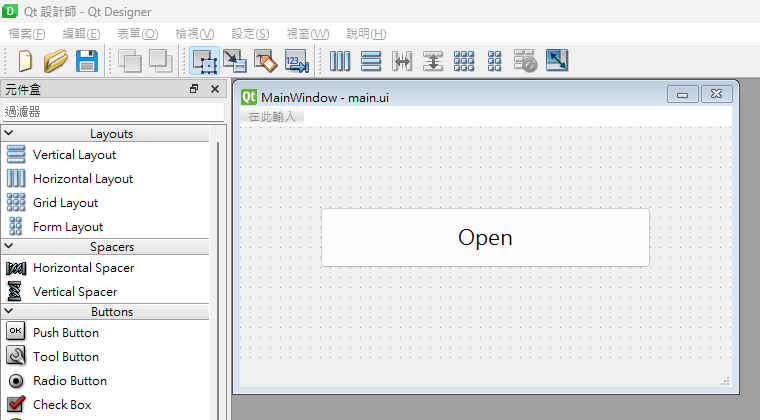Collapse the Layouts category
The image size is (760, 420).
9,133
